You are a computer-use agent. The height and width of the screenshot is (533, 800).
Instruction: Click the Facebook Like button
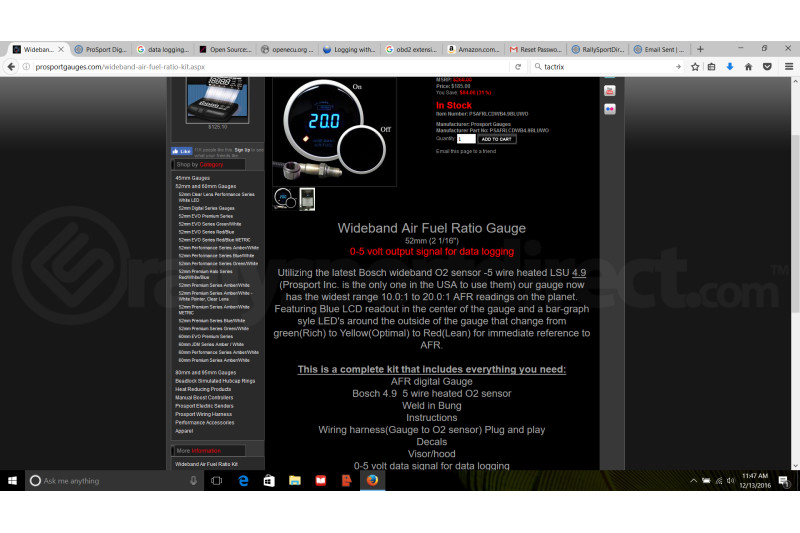coord(181,151)
